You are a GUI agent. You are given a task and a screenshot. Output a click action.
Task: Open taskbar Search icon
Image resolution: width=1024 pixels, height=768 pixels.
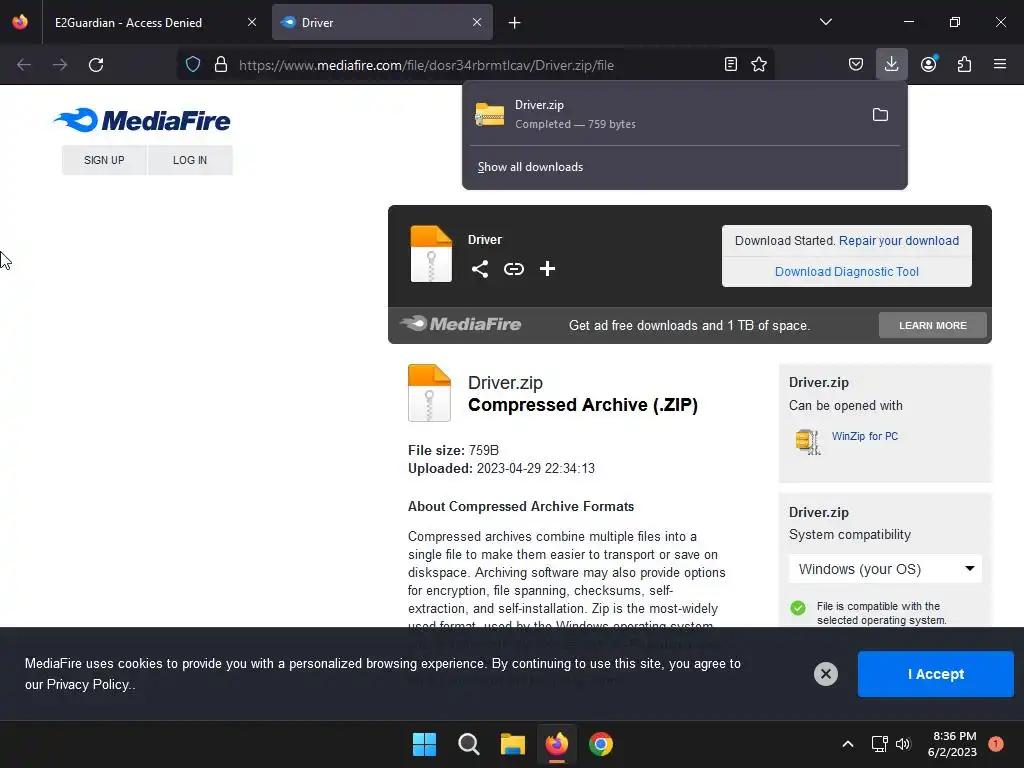[x=468, y=744]
